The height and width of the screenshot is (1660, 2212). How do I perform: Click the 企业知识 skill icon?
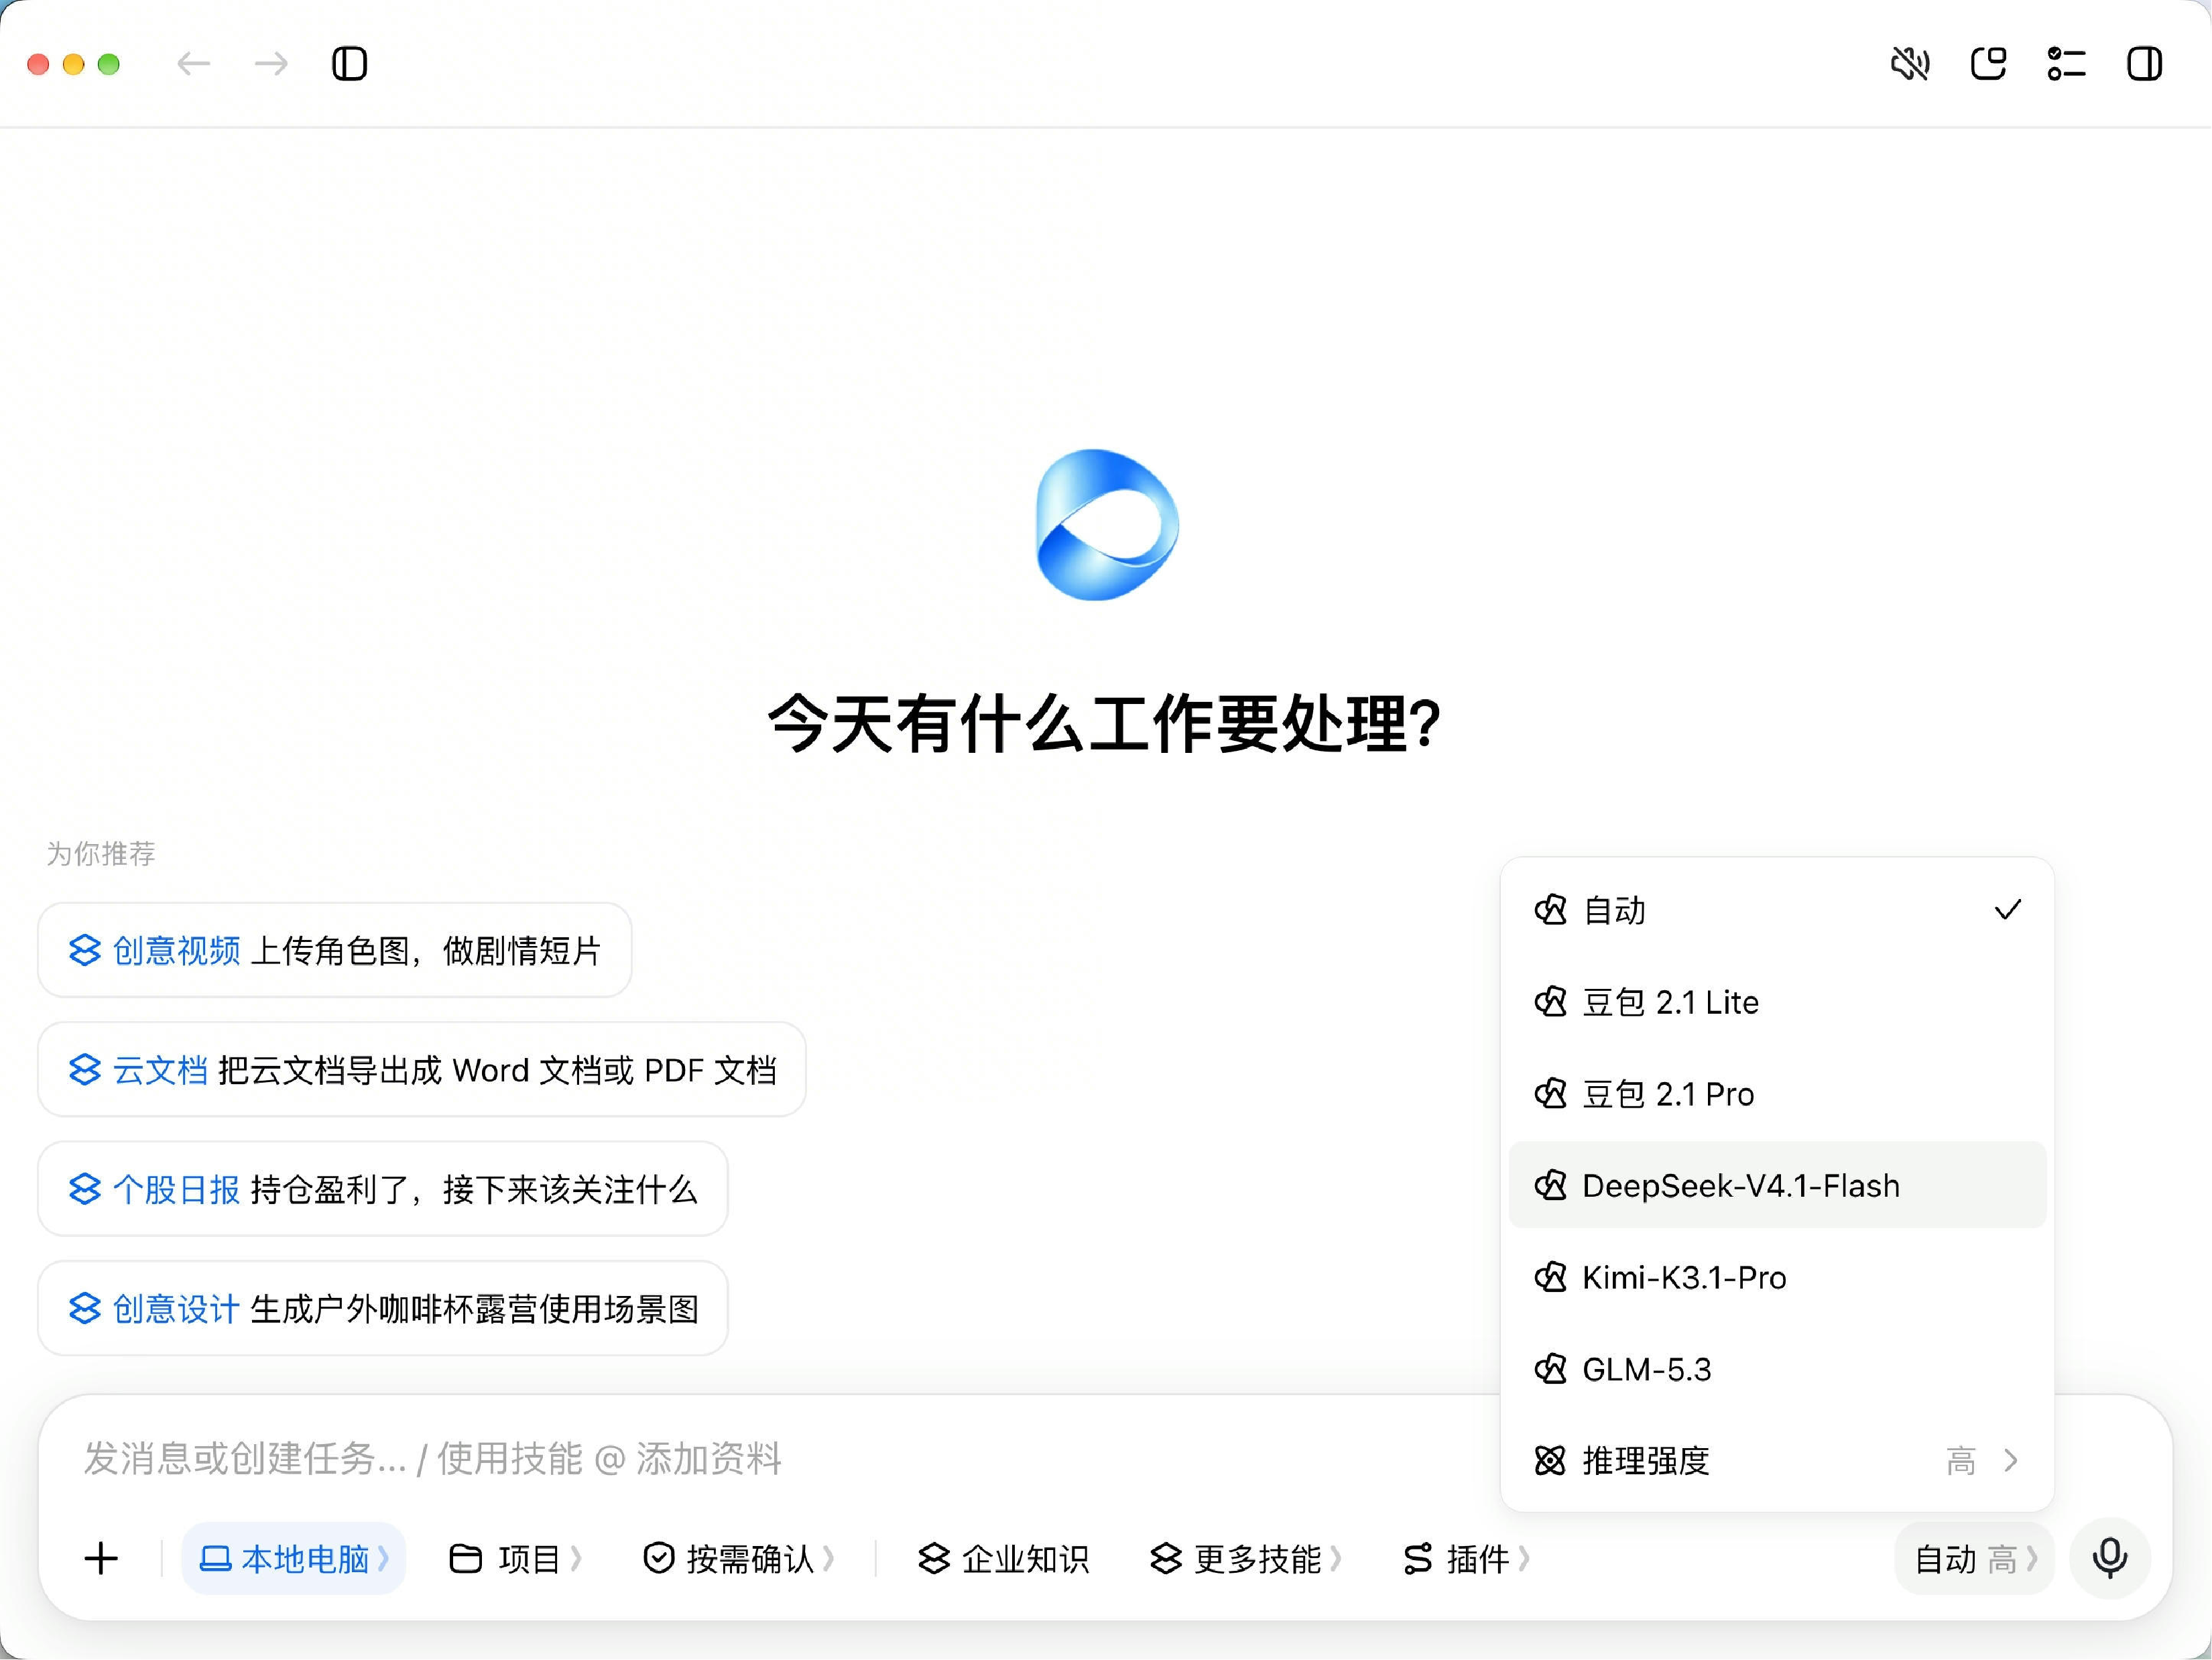(x=934, y=1558)
